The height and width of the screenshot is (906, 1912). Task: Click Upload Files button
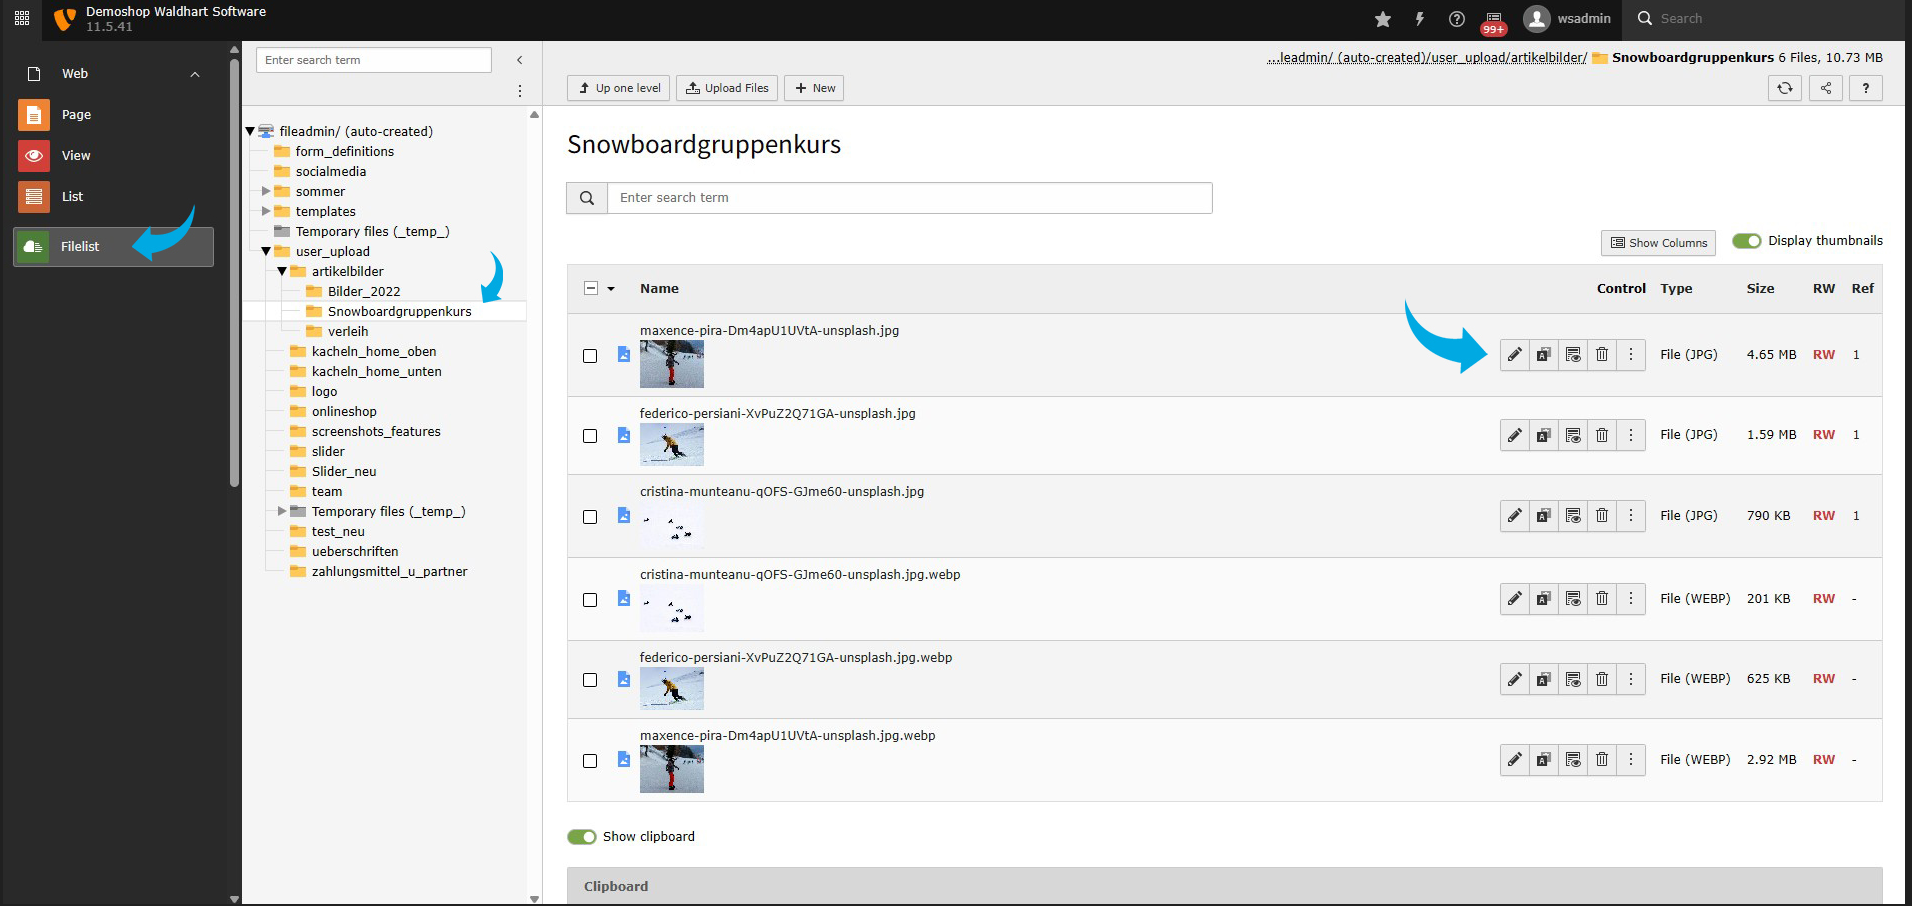pos(727,88)
